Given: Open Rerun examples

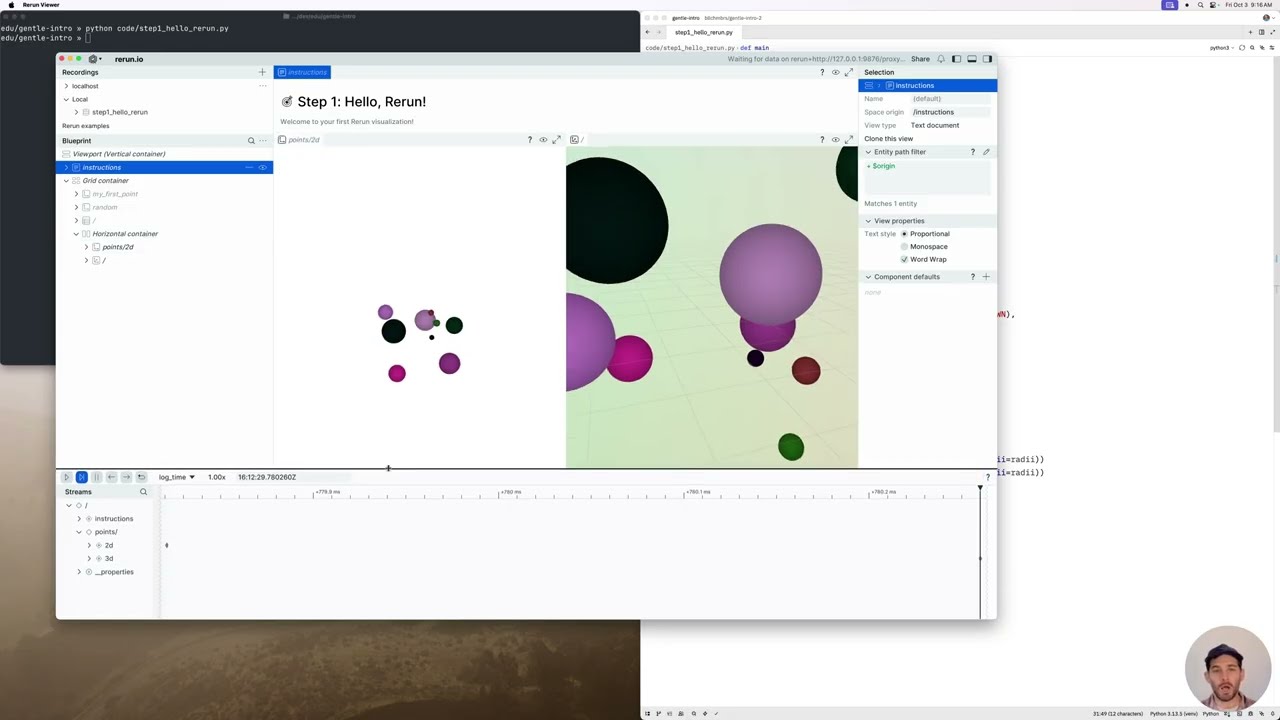Looking at the screenshot, I should click(x=86, y=126).
